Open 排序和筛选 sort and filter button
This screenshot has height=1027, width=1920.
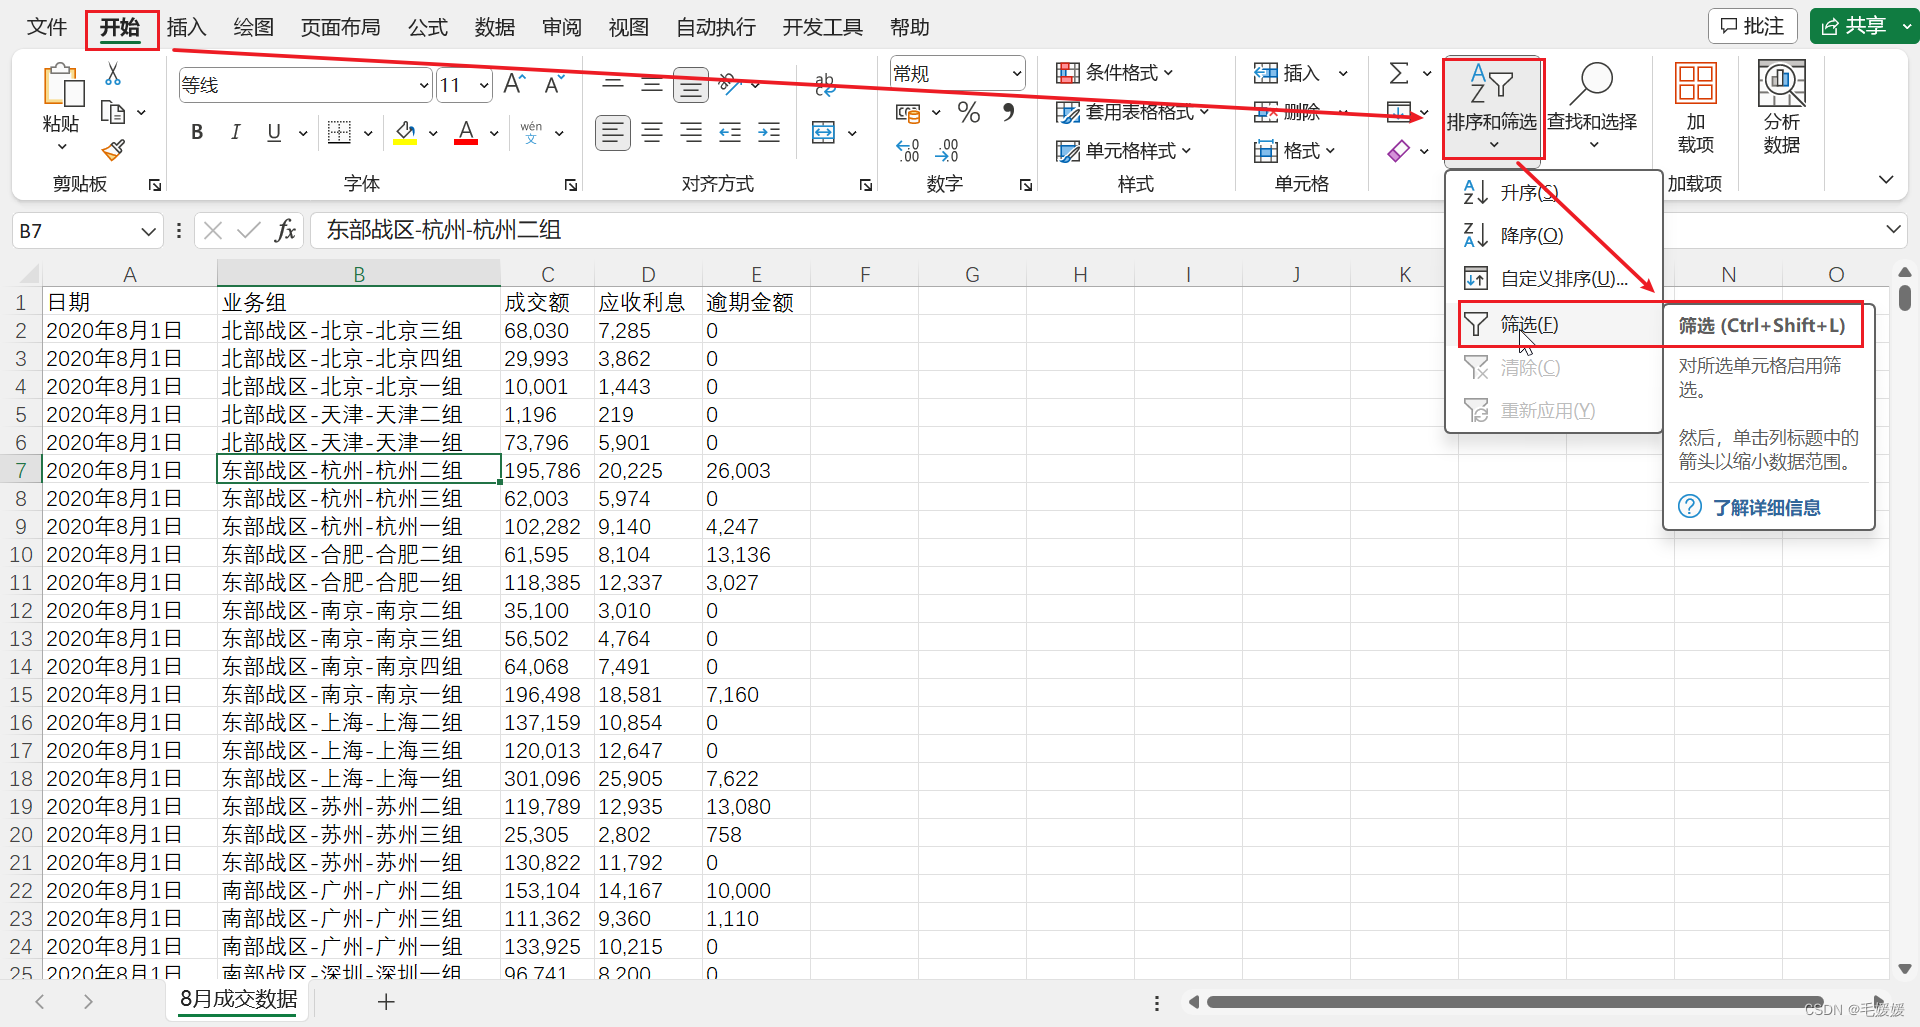click(x=1492, y=108)
